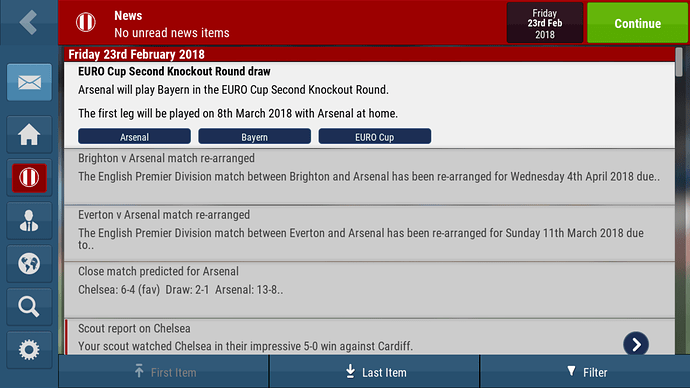Open the search magnifier icon
The width and height of the screenshot is (690, 388).
click(x=29, y=307)
